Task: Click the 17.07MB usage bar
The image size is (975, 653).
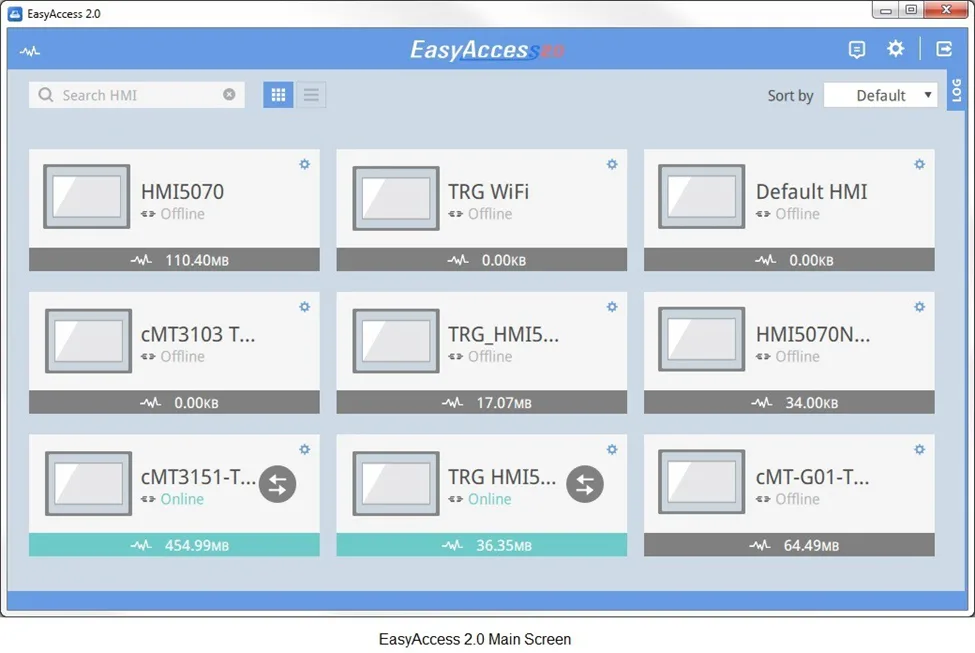Action: (482, 402)
